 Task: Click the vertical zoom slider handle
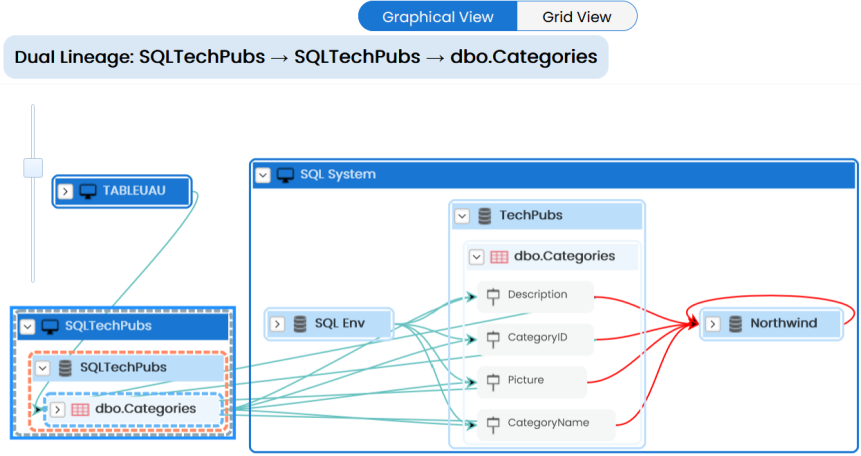(x=33, y=166)
